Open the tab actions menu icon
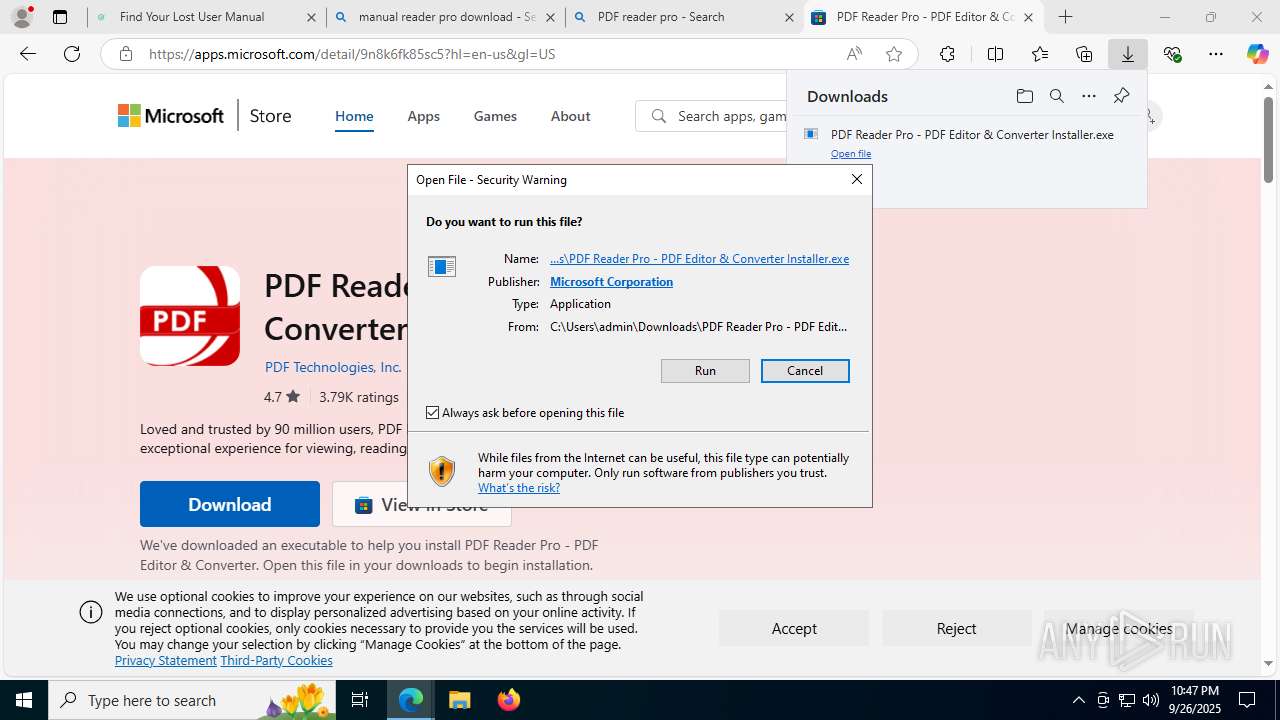This screenshot has width=1280, height=720. (x=60, y=17)
